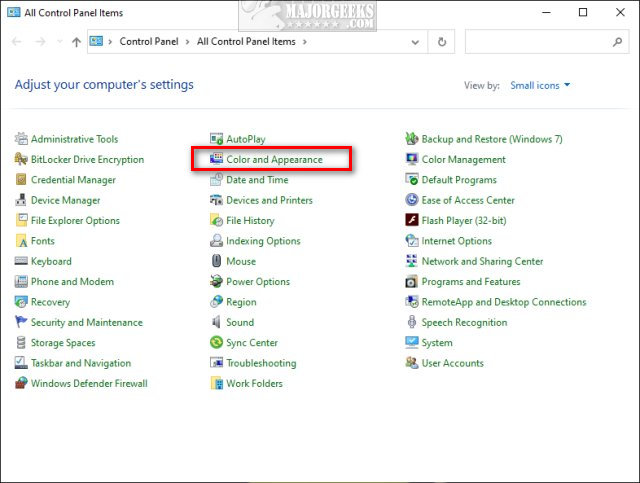Open the Small icons view dropdown
This screenshot has height=483, width=640.
(540, 85)
